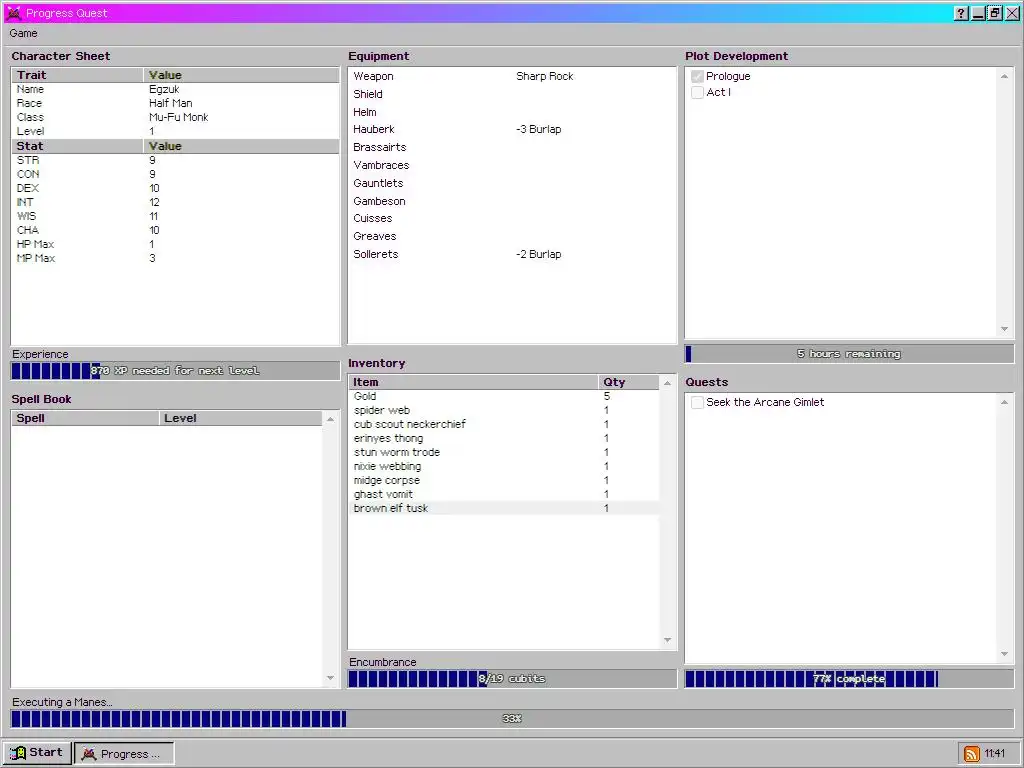Image resolution: width=1024 pixels, height=768 pixels.
Task: Click the Spell column header
Action: 85,419
